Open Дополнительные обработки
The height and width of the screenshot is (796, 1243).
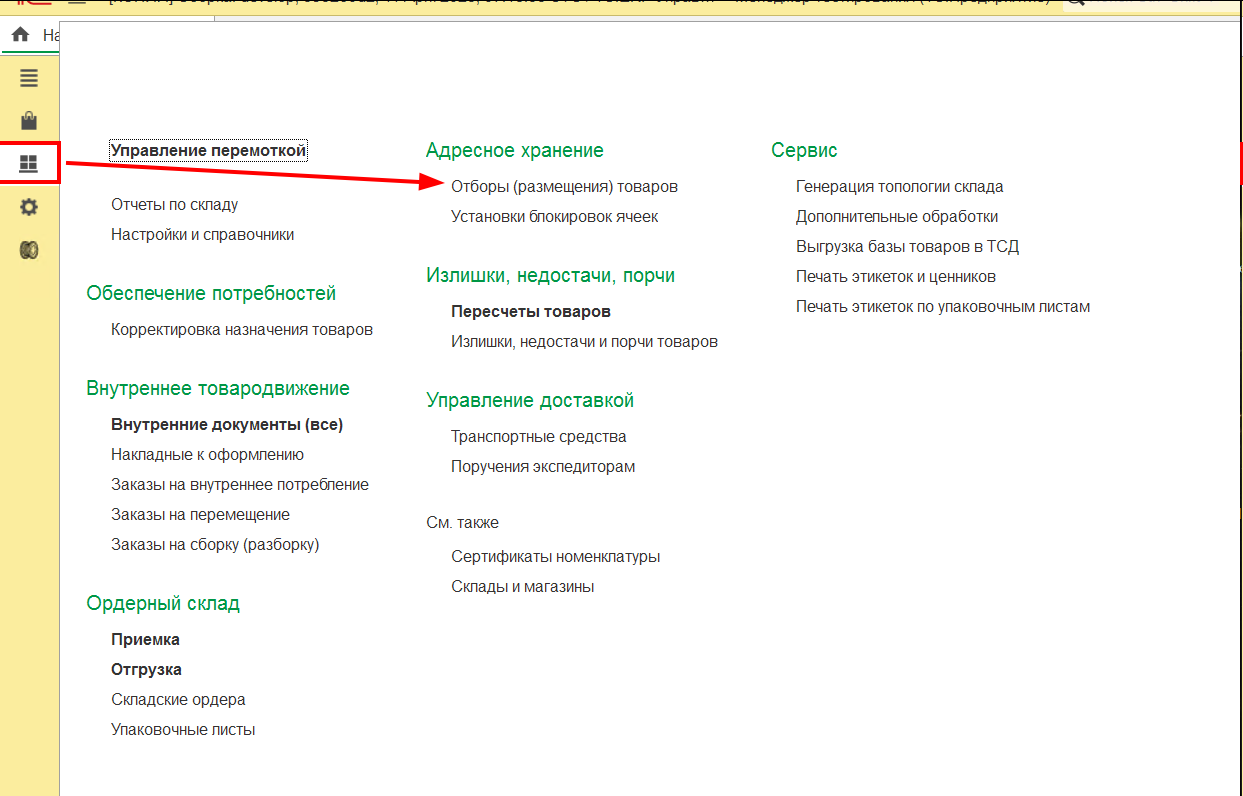coord(897,217)
